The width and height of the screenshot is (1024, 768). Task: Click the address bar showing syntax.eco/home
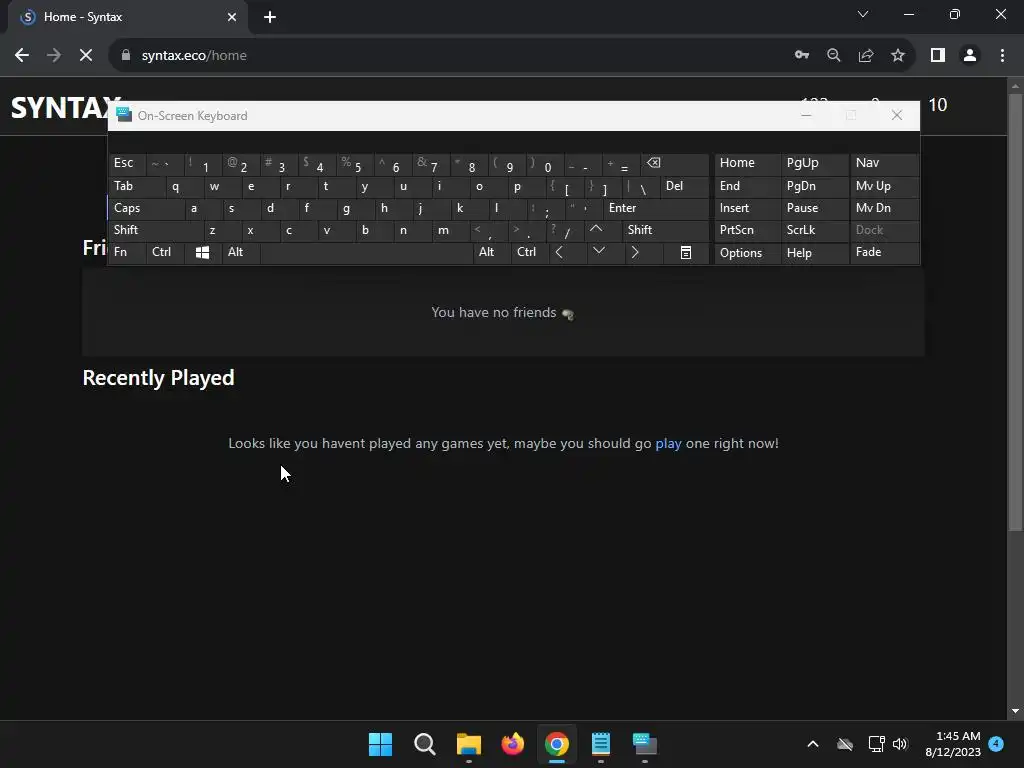click(x=451, y=56)
